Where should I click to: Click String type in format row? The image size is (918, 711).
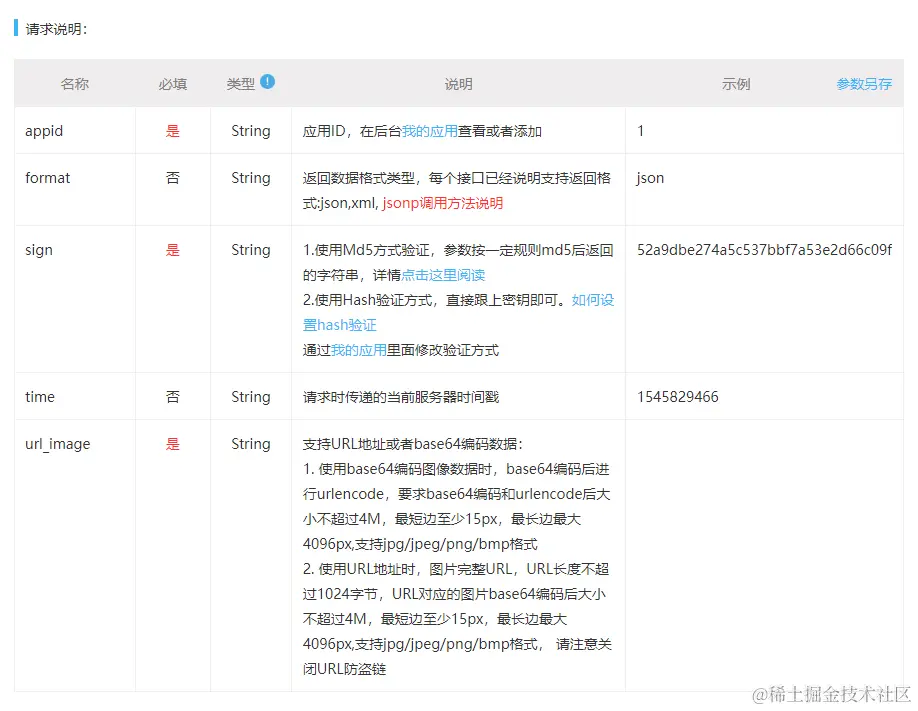tap(251, 178)
